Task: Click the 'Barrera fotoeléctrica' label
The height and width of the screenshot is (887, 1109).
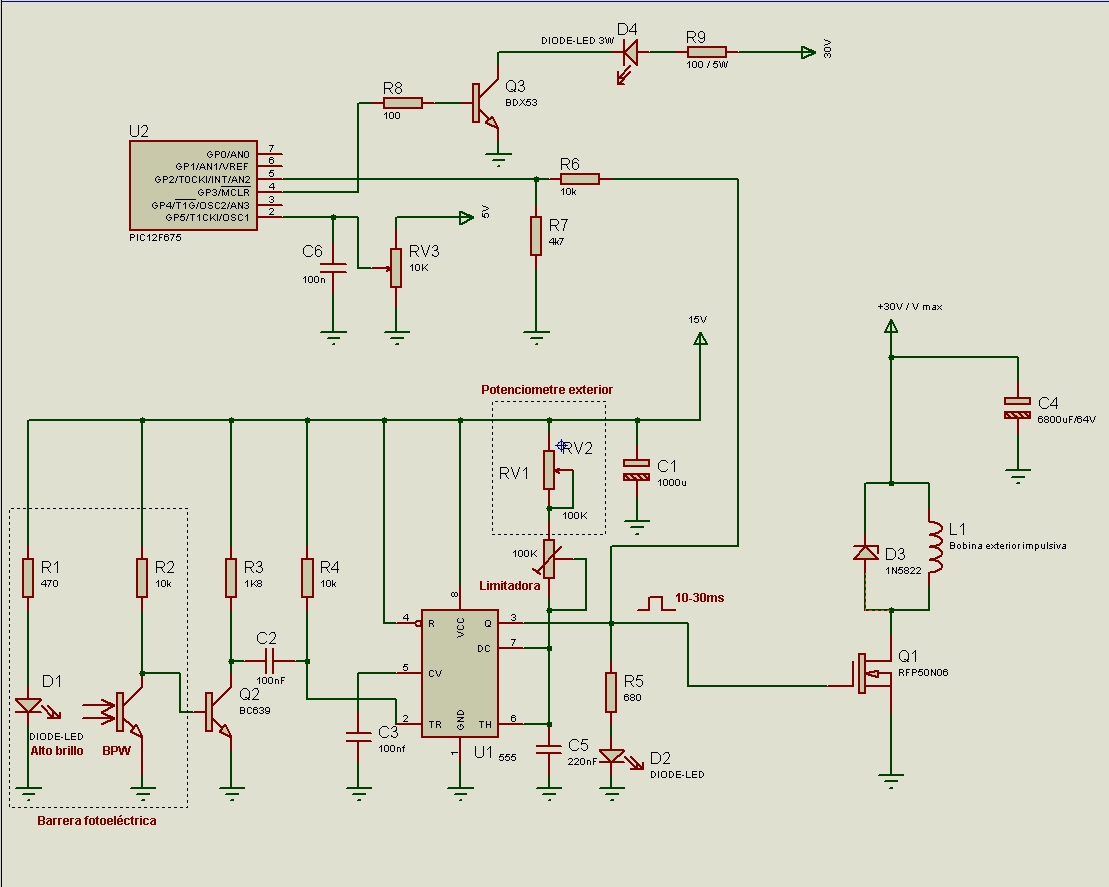Action: [x=97, y=821]
